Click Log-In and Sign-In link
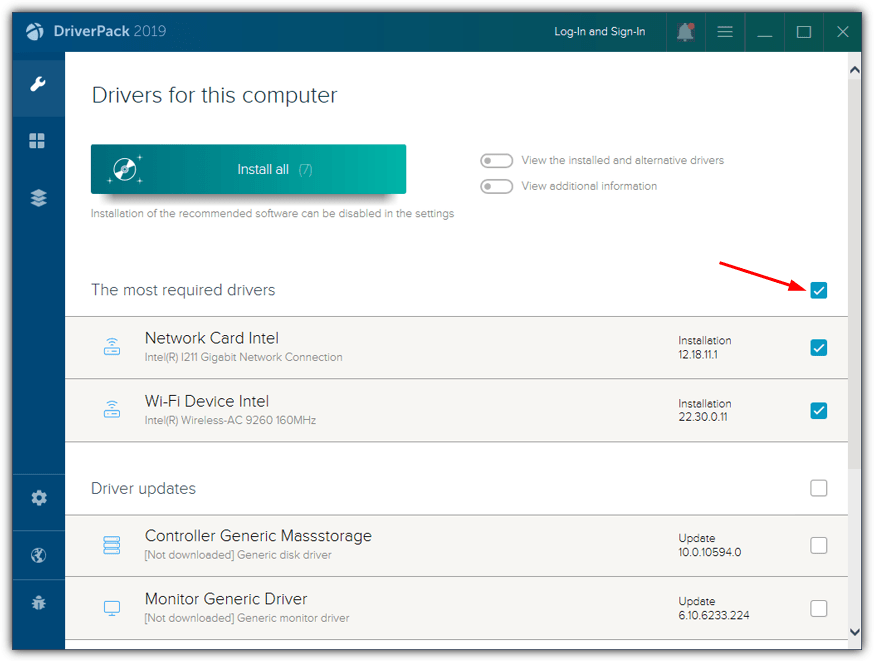 coord(599,32)
